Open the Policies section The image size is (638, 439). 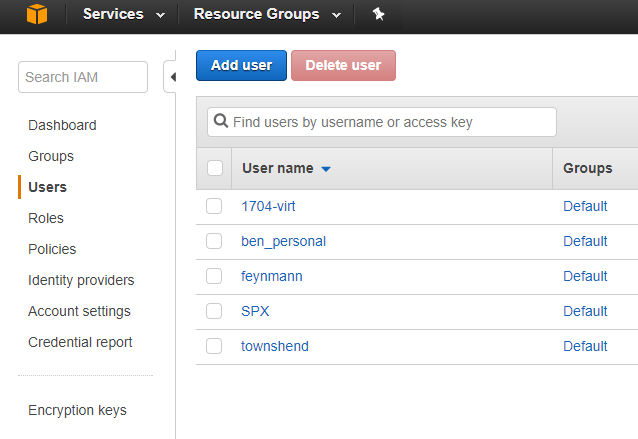[x=52, y=249]
